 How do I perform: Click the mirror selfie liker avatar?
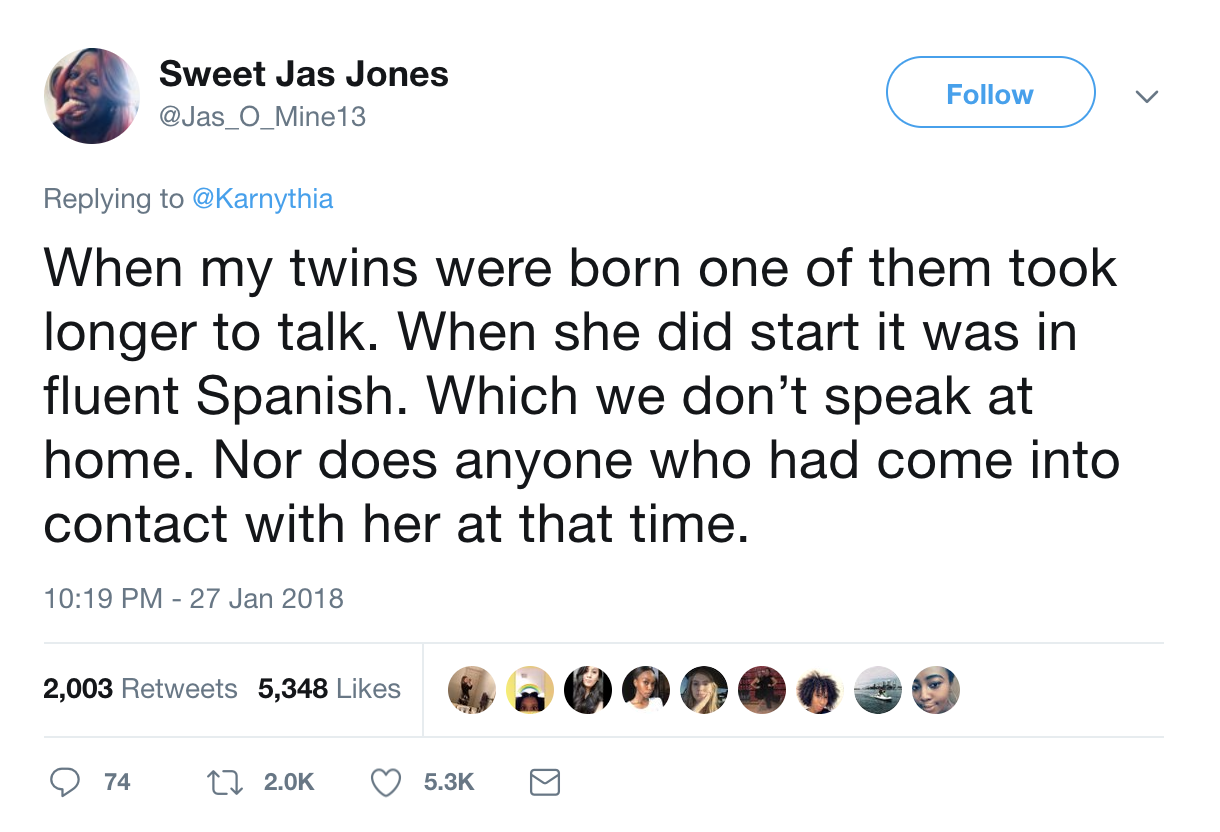click(x=472, y=690)
